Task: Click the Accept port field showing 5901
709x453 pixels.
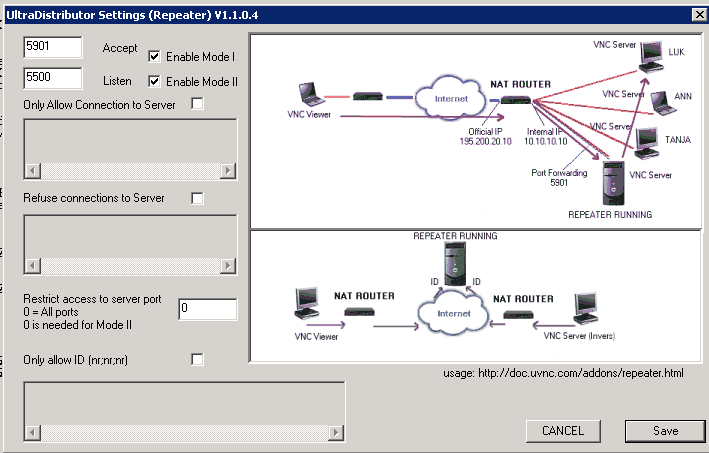Action: tap(52, 48)
